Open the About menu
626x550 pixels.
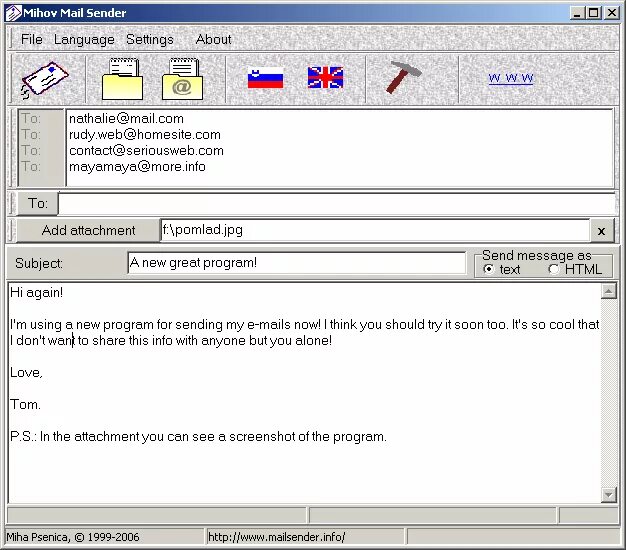coord(213,39)
